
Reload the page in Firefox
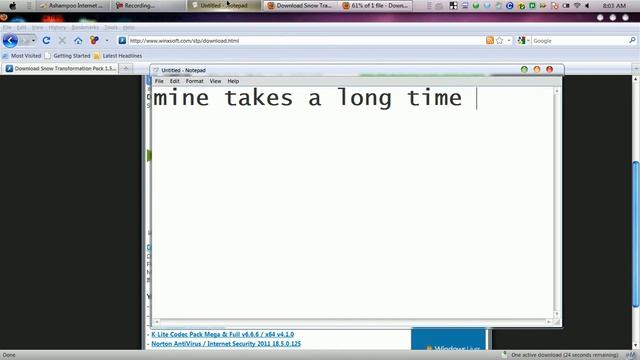point(46,40)
